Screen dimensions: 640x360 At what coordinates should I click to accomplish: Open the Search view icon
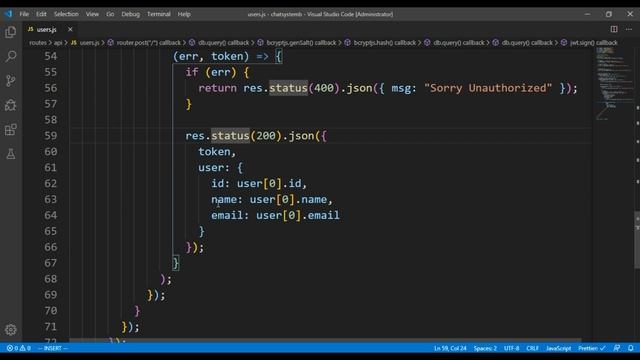(11, 56)
